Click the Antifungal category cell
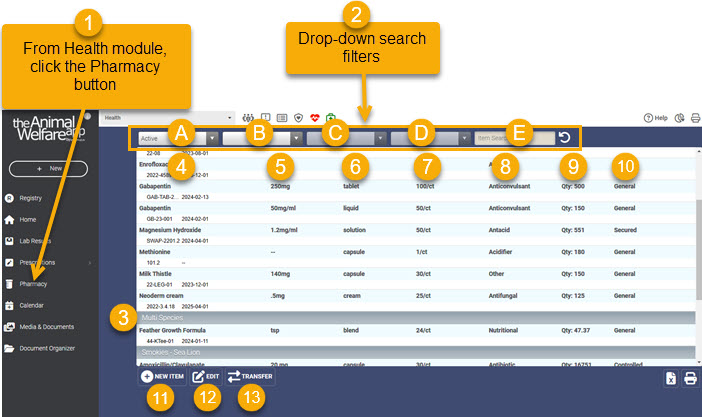The image size is (702, 417). (503, 296)
